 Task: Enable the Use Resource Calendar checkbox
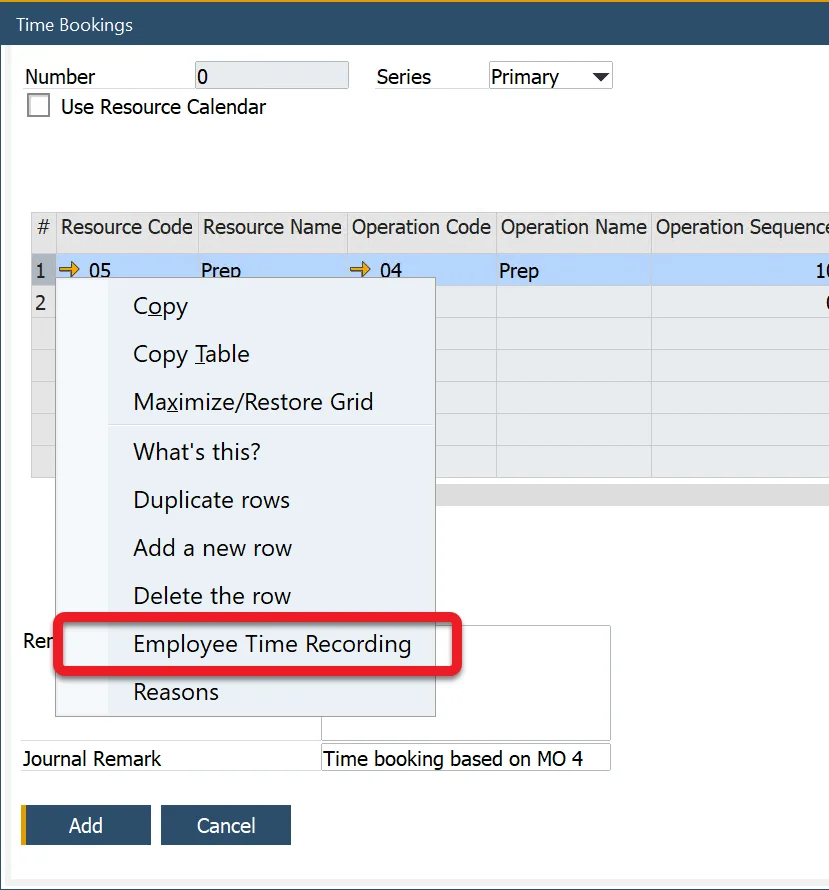pyautogui.click(x=37, y=104)
